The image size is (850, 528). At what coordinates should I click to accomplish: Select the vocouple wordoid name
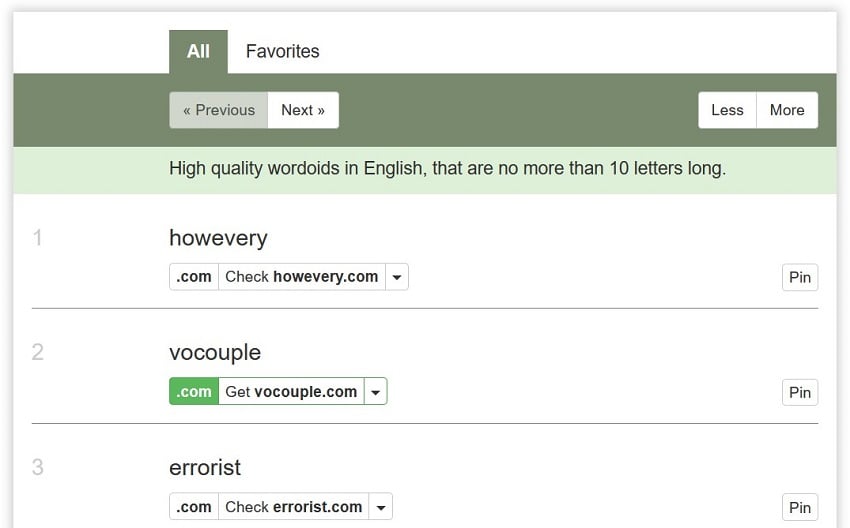215,353
